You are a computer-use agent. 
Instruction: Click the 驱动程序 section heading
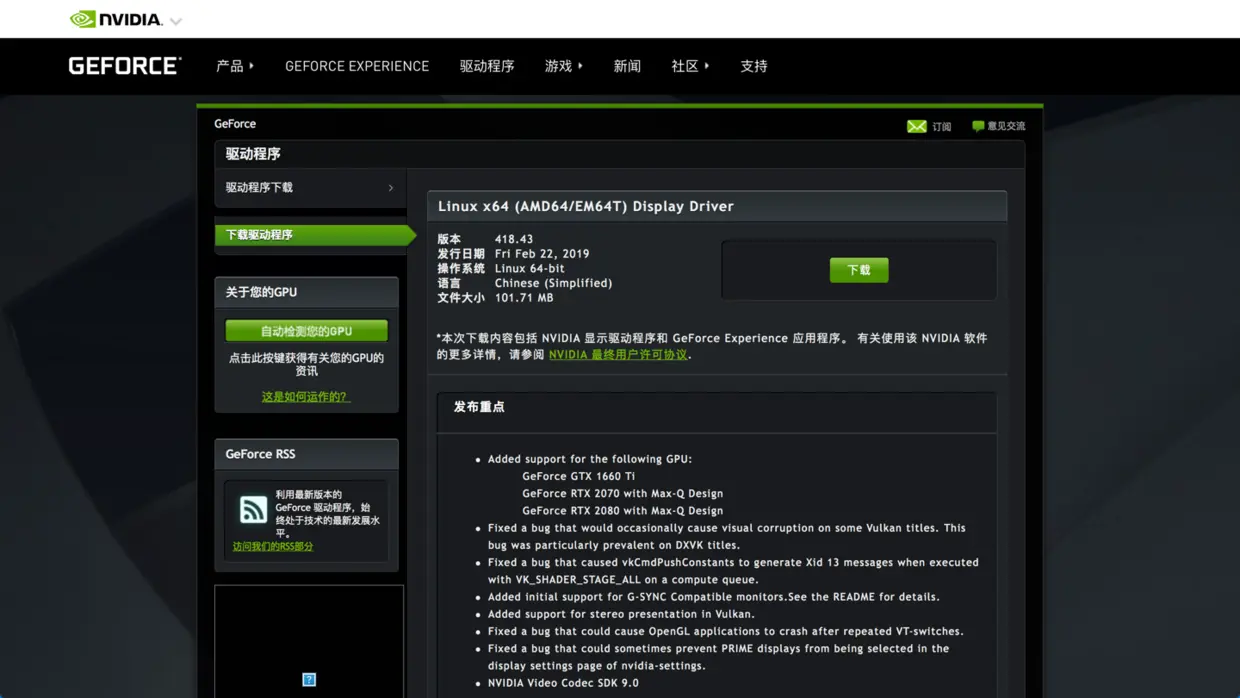click(x=253, y=154)
